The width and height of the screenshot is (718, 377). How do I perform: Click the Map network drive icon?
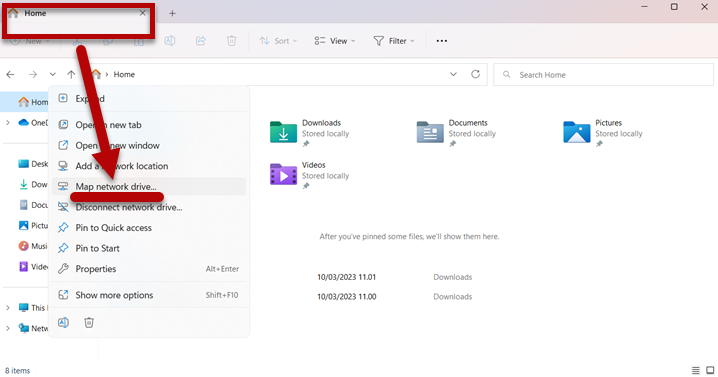point(63,186)
